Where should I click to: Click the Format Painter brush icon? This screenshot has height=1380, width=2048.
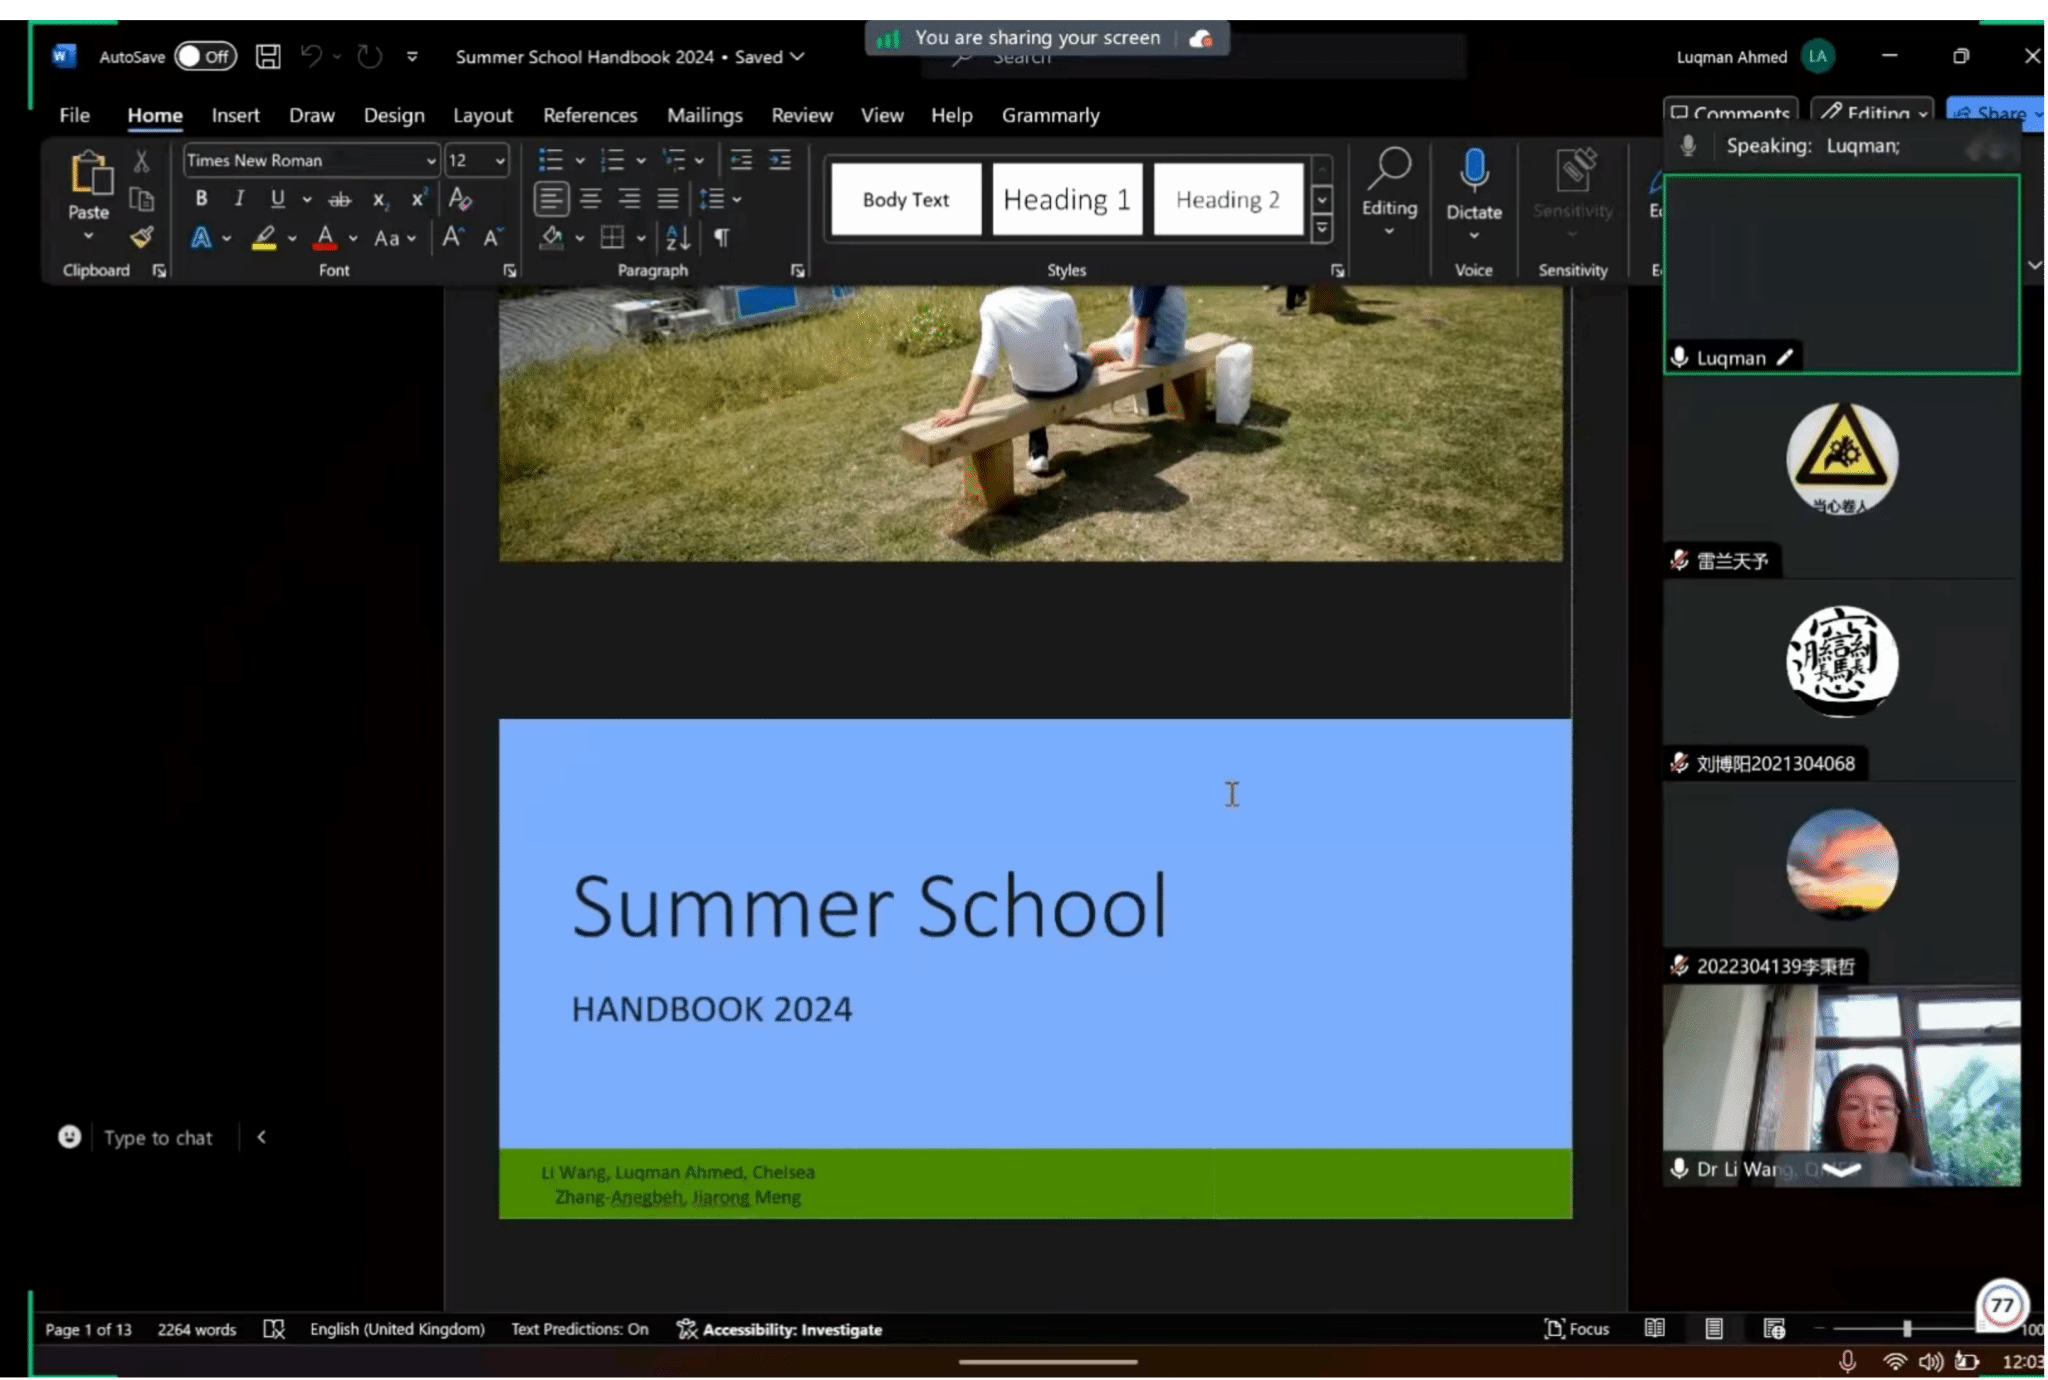[142, 237]
